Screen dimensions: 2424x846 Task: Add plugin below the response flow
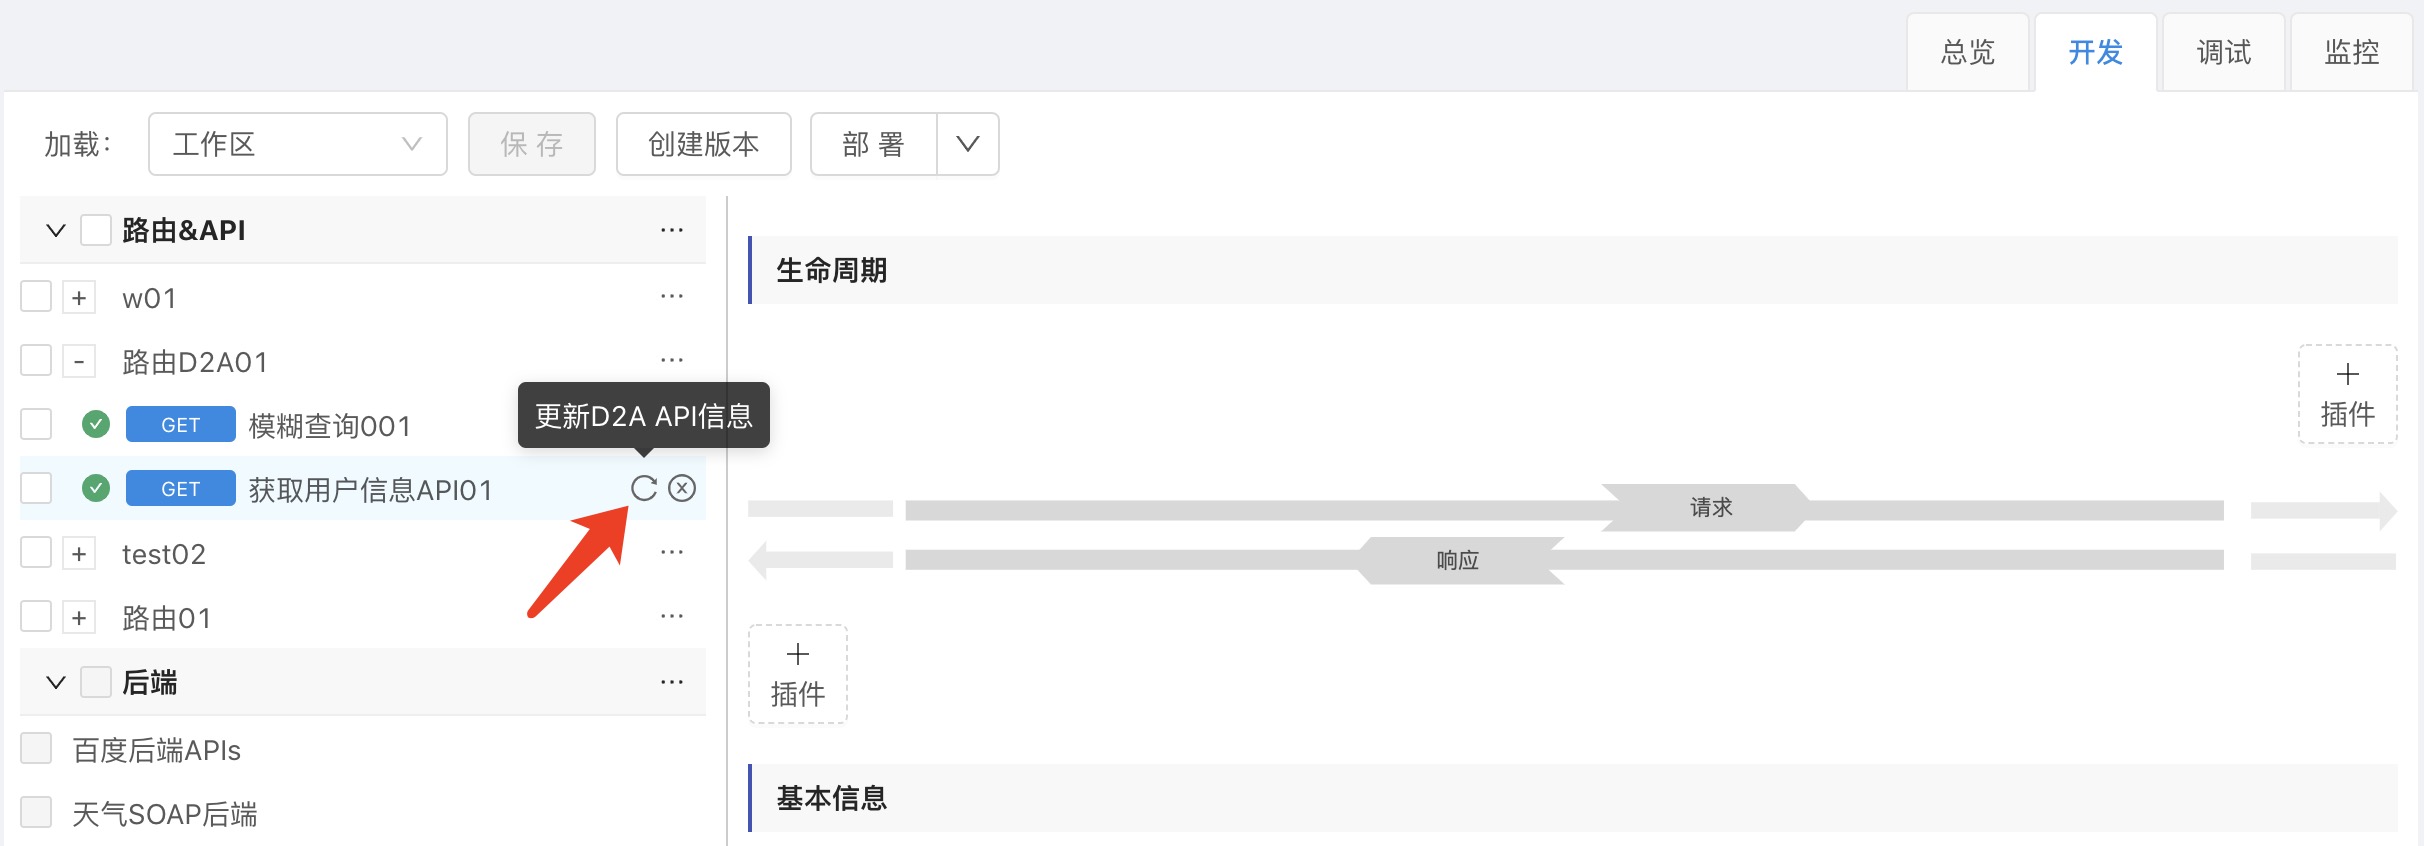797,674
